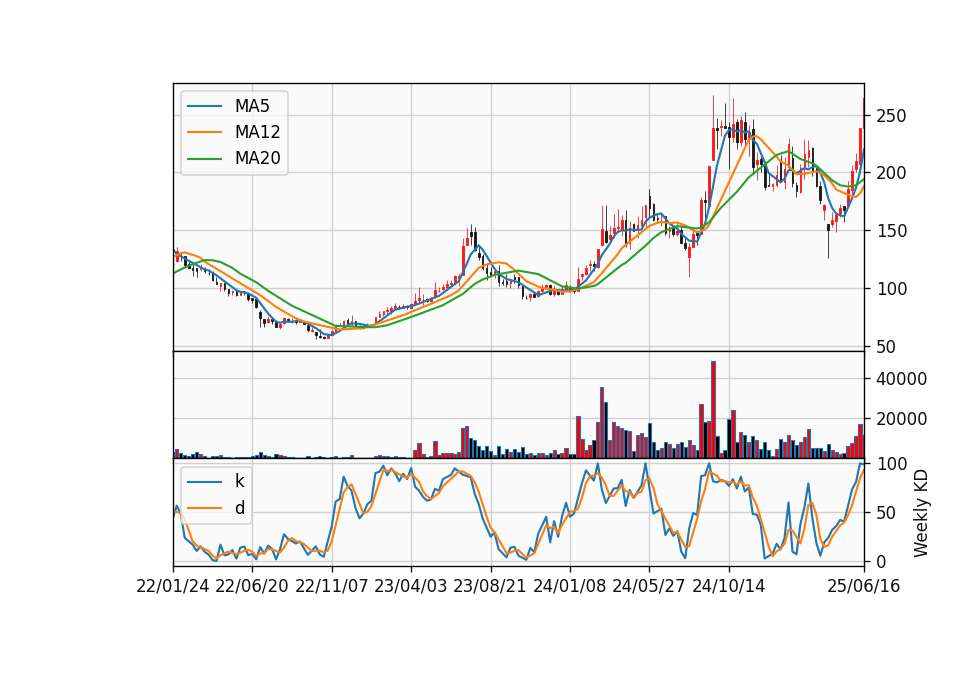
Task: Click the 22/11/07 date label
Action: [332, 587]
